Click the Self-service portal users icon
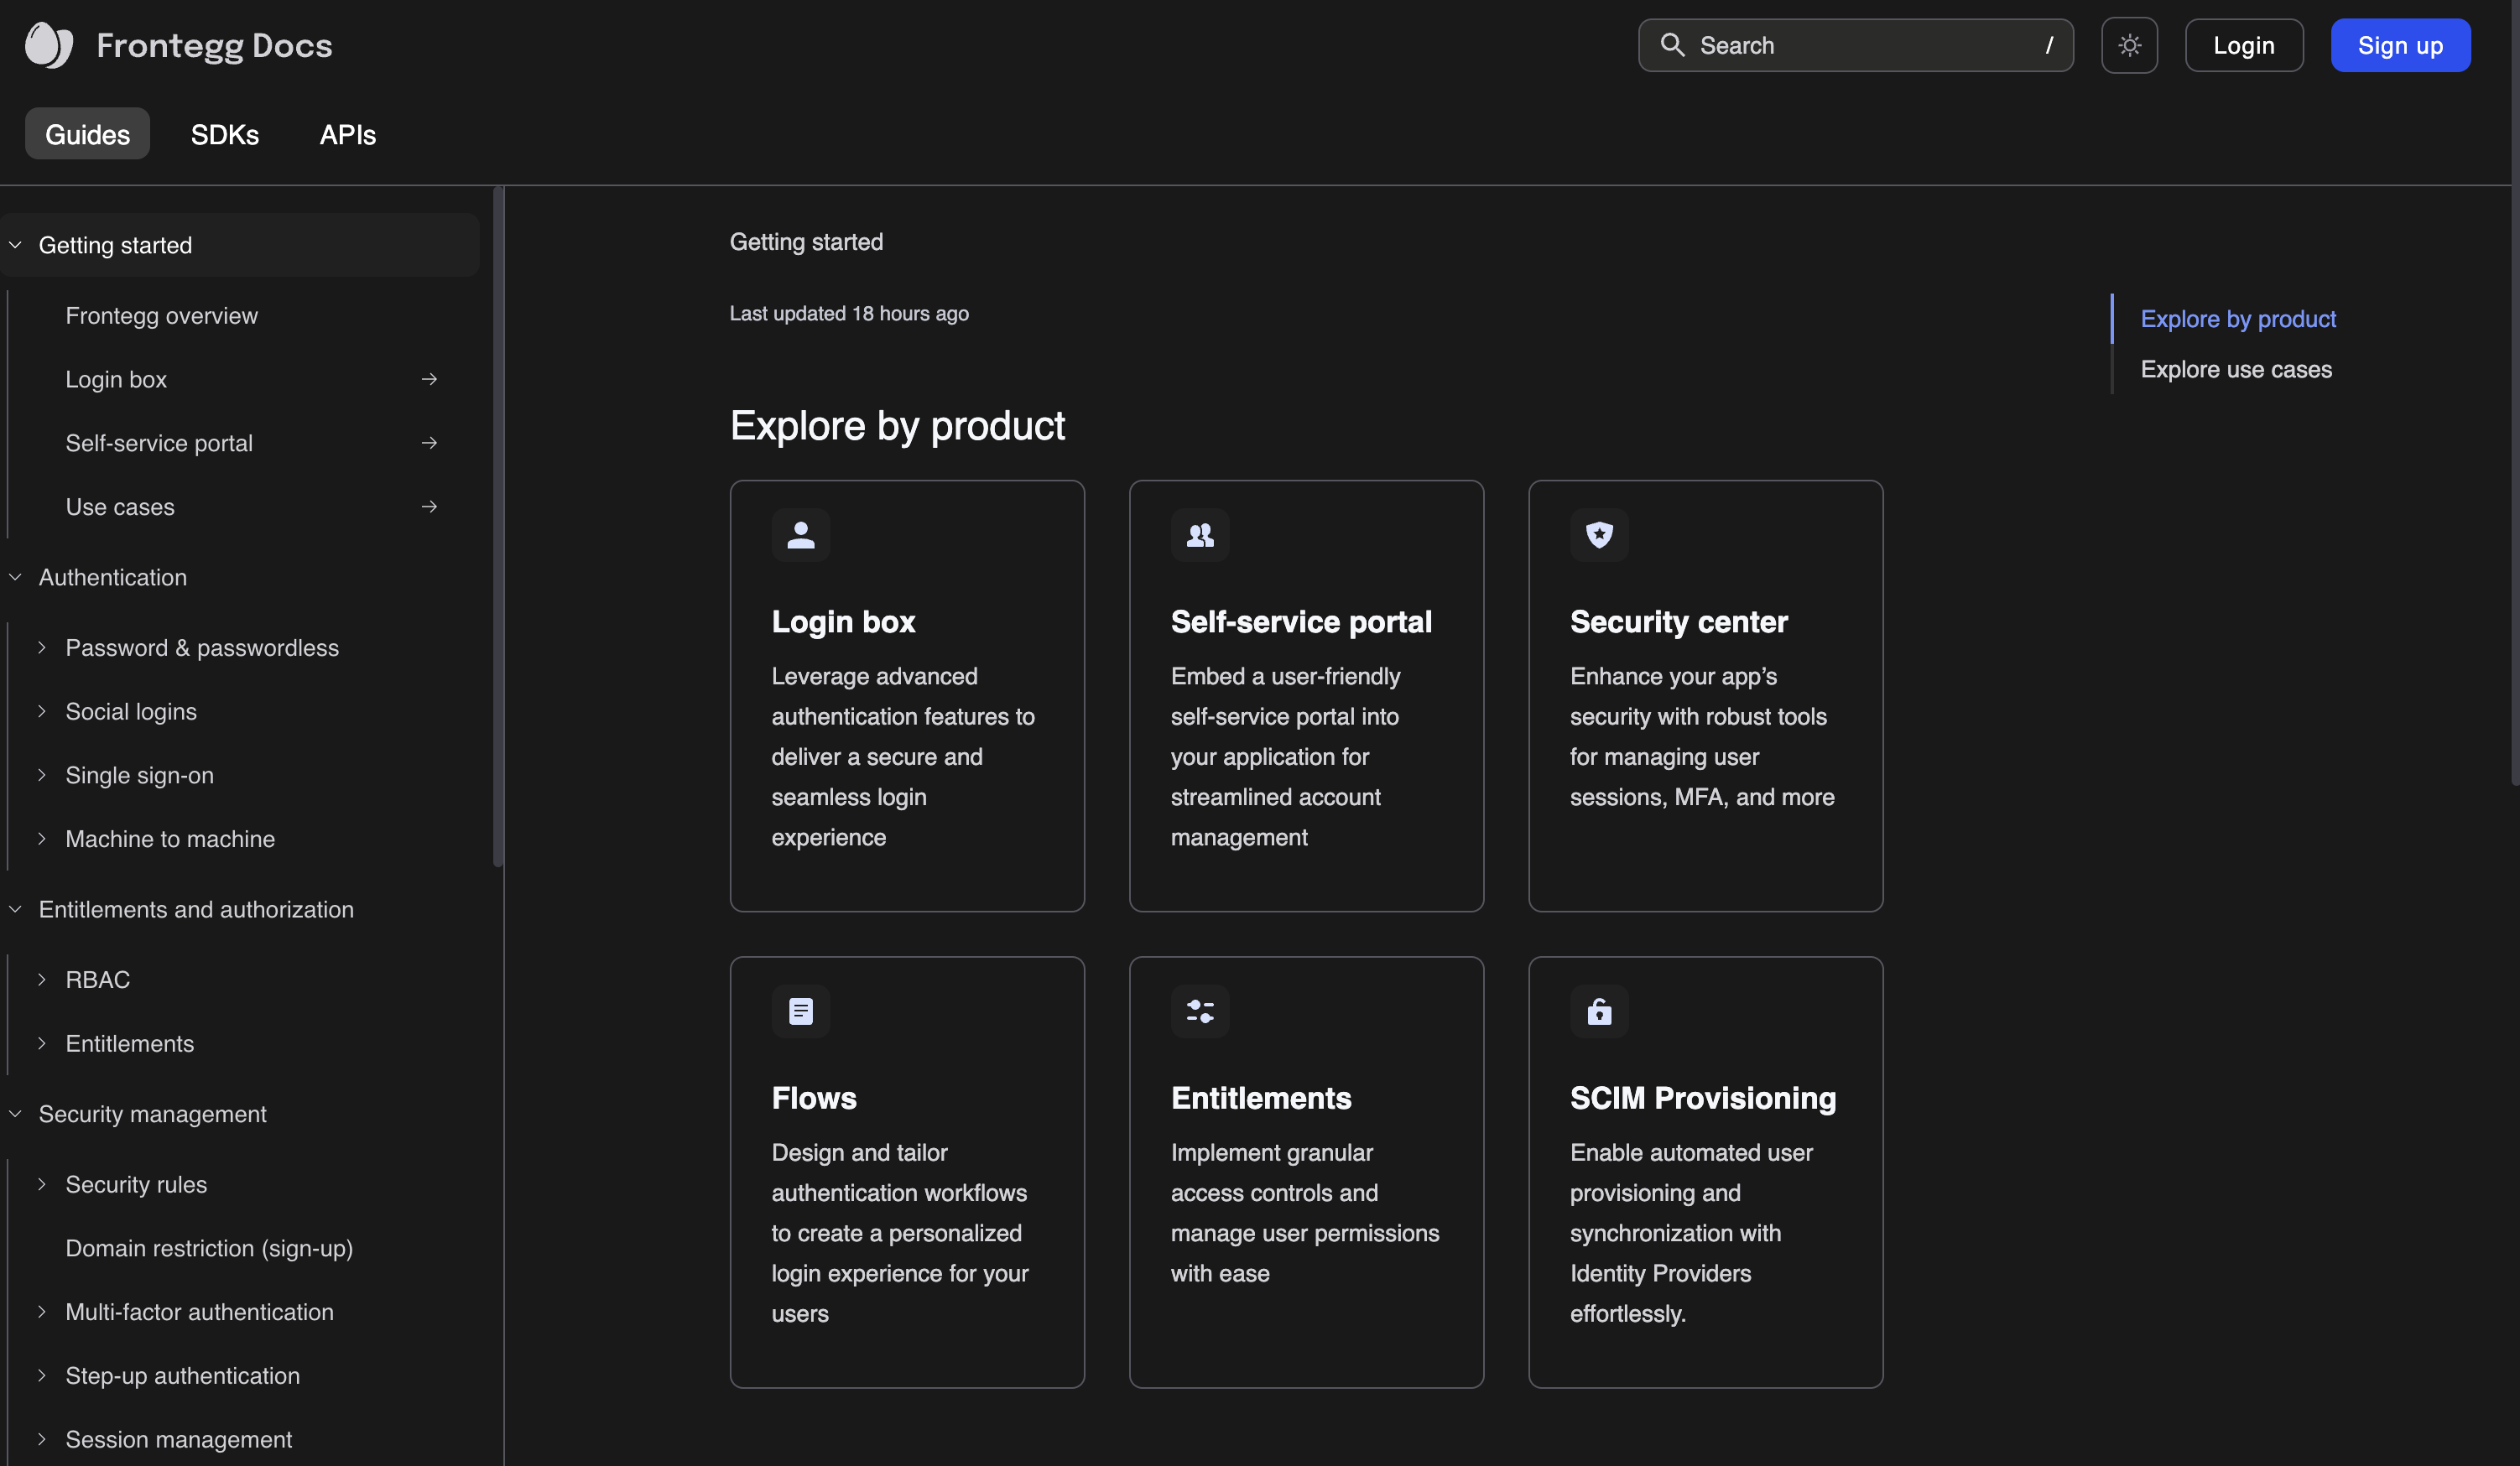The height and width of the screenshot is (1466, 2520). [1199, 535]
